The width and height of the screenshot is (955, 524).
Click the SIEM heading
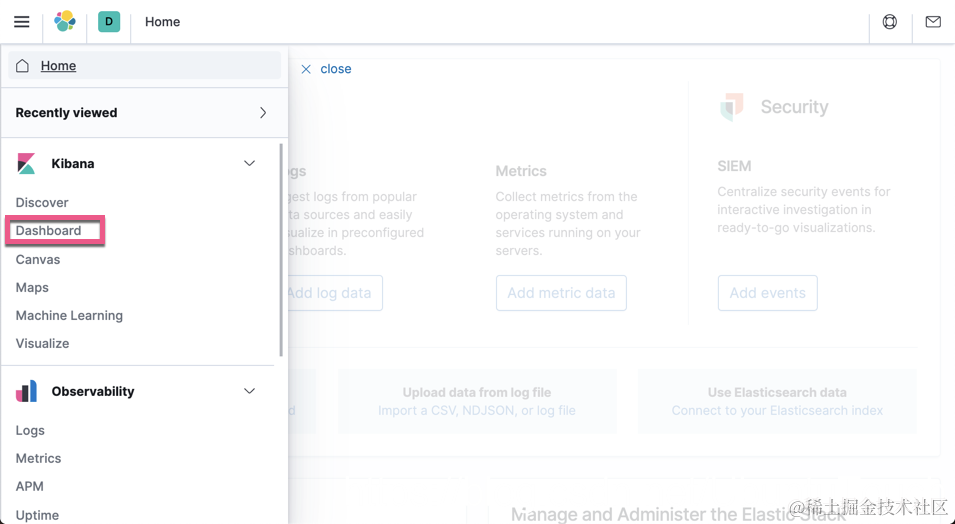coord(735,166)
